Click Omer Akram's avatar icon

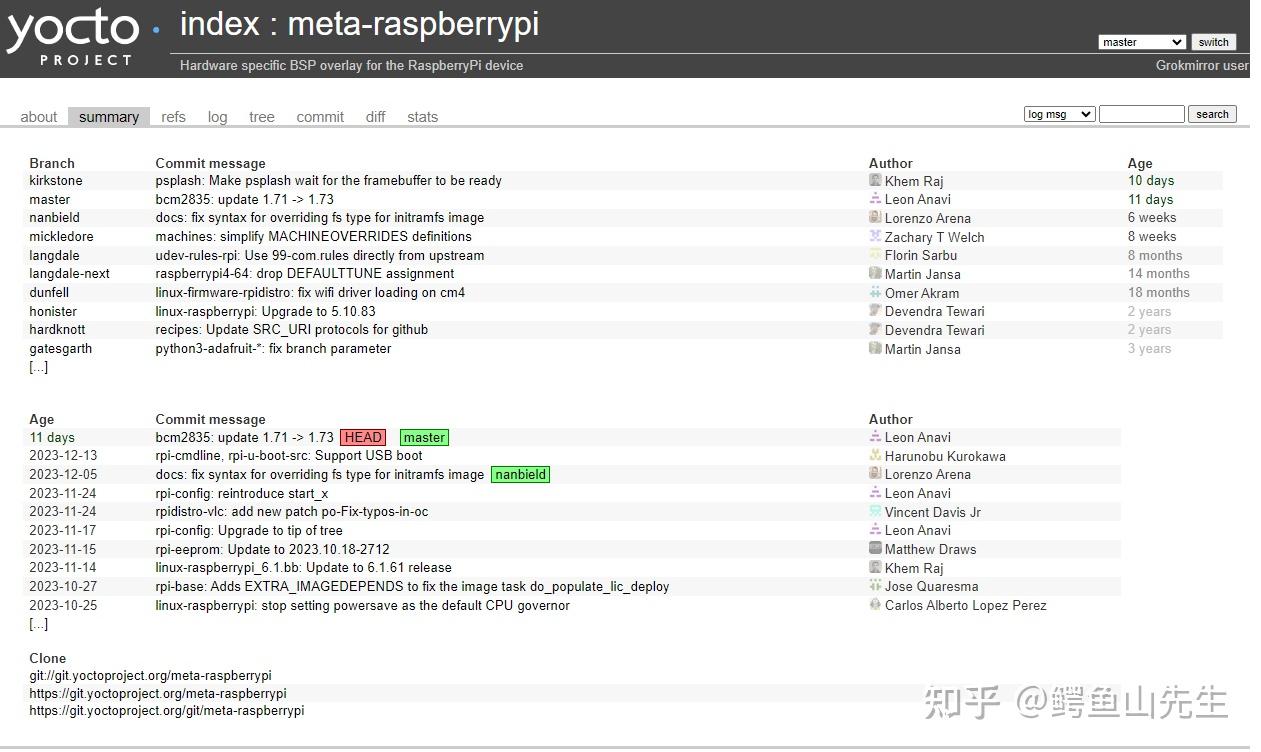coord(875,293)
